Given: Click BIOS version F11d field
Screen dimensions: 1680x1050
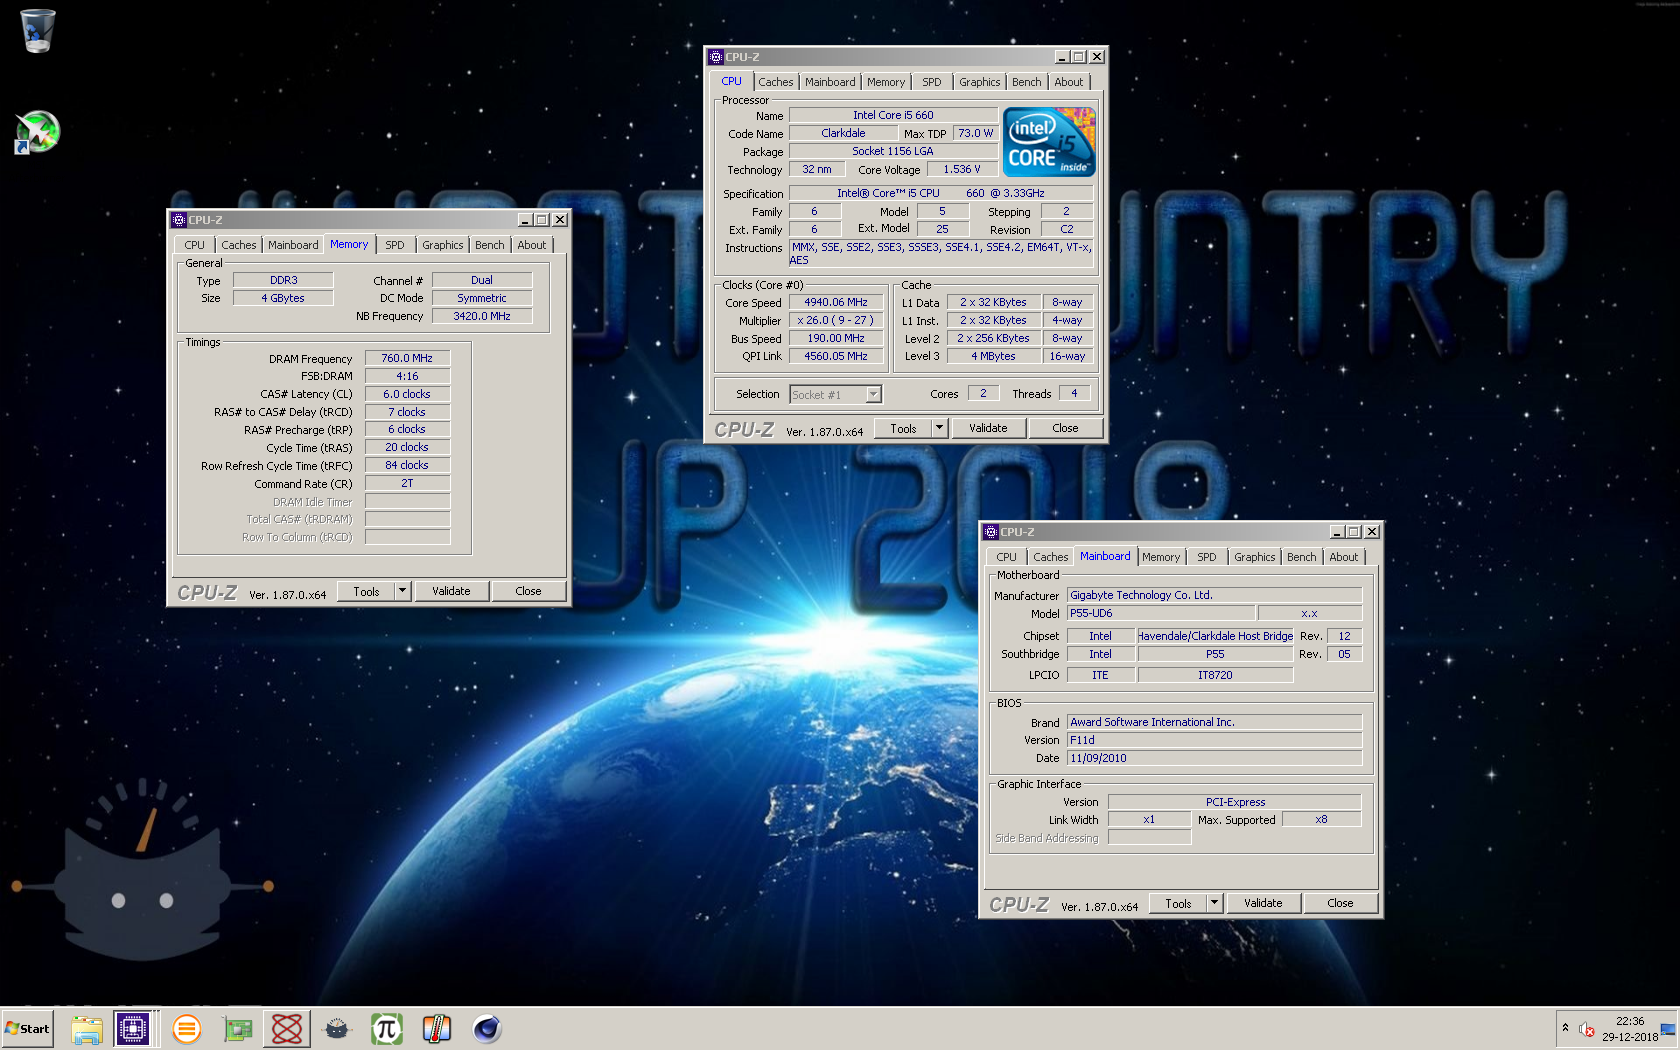Looking at the screenshot, I should tap(1214, 740).
